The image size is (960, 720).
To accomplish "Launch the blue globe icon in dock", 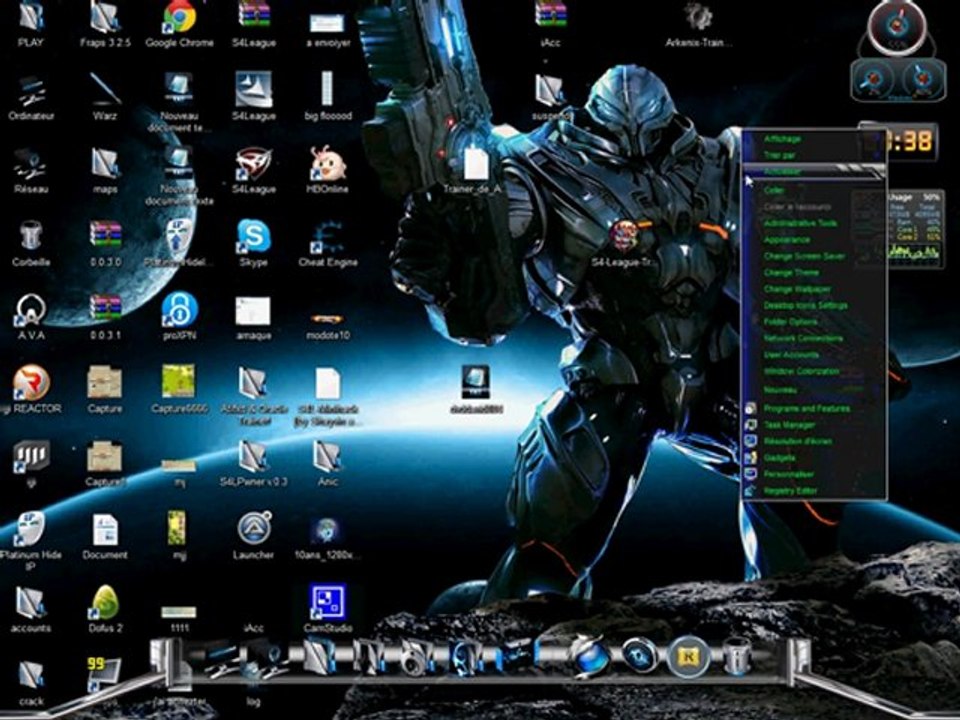I will click(588, 656).
